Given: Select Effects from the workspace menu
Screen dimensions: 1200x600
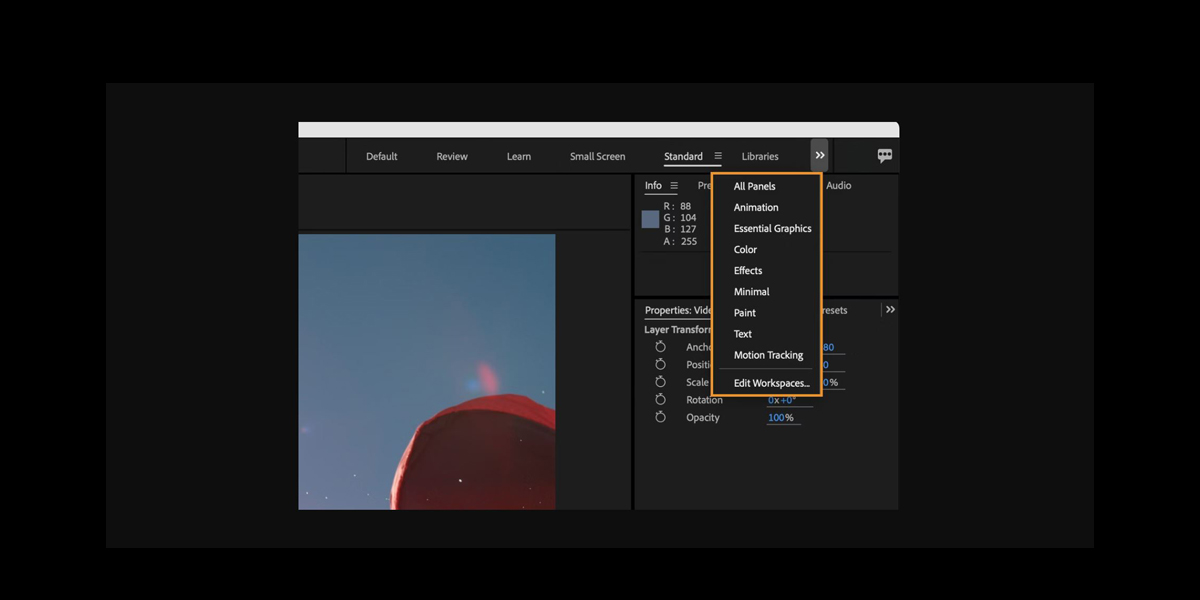Looking at the screenshot, I should [x=747, y=270].
